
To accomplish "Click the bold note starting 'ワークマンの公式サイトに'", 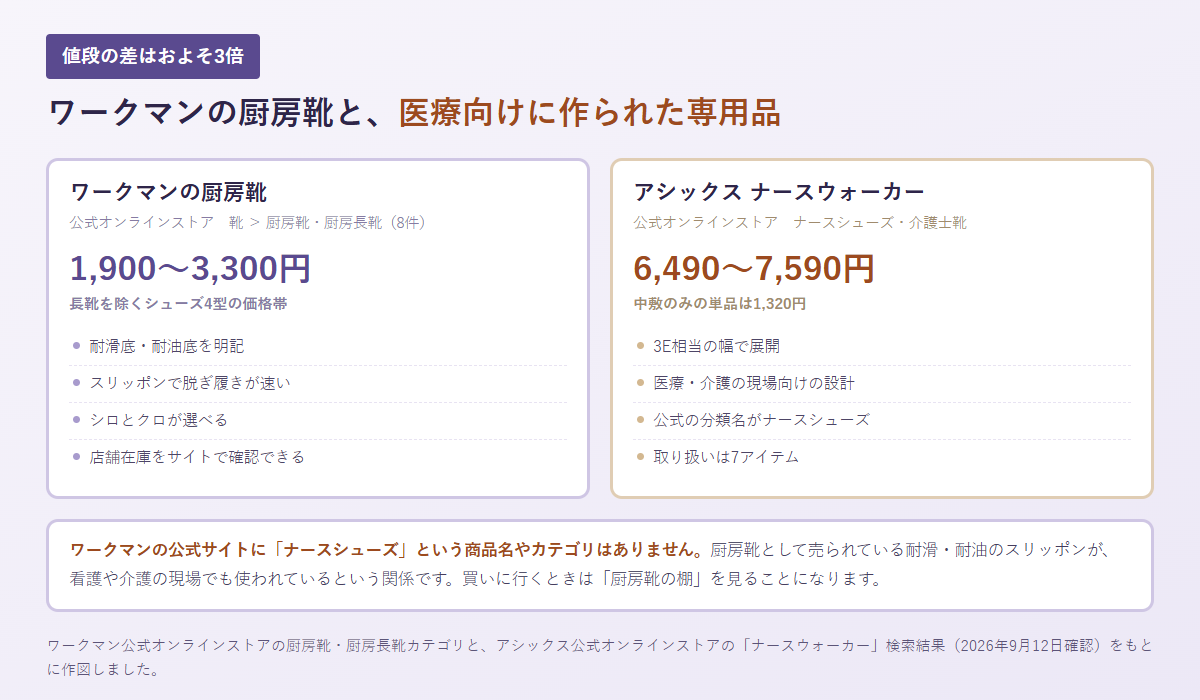I will (388, 550).
